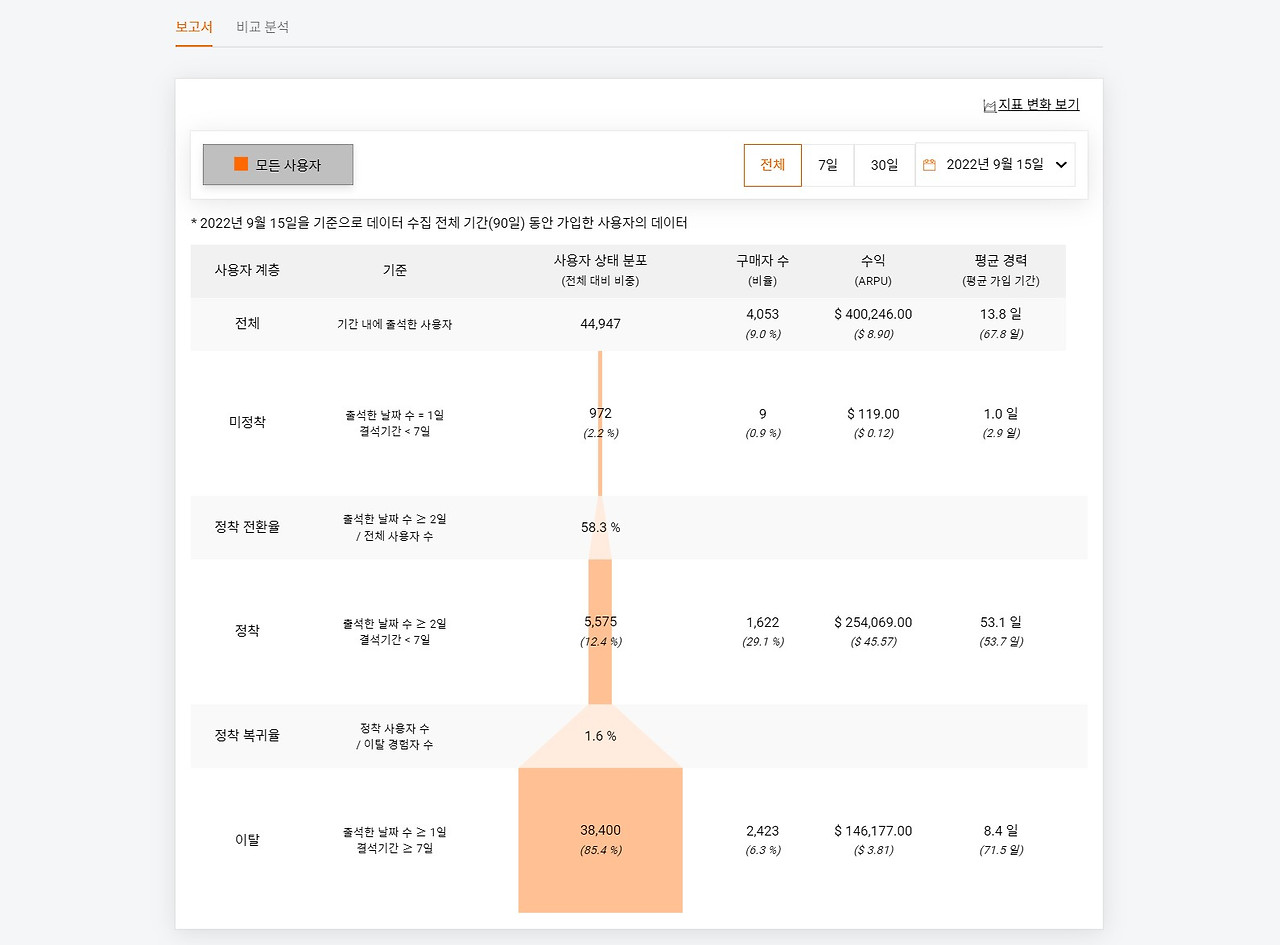Select the 전체 period filter
Screen dimensions: 1280x945
pos(772,165)
